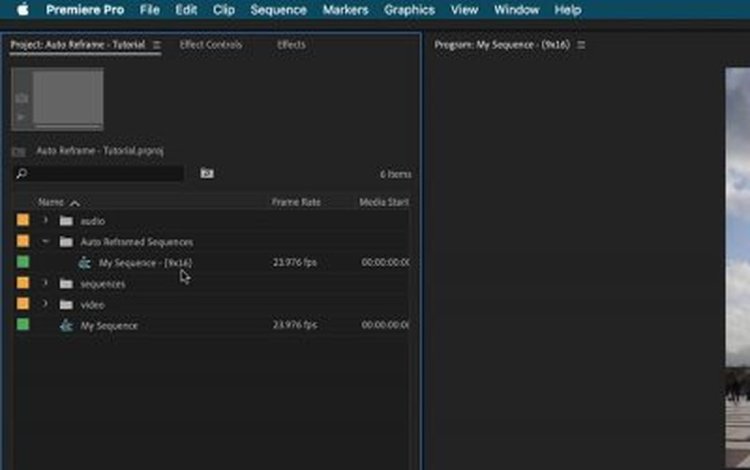750x470 pixels.
Task: Click orange label swatch for video bin
Action: [22, 304]
